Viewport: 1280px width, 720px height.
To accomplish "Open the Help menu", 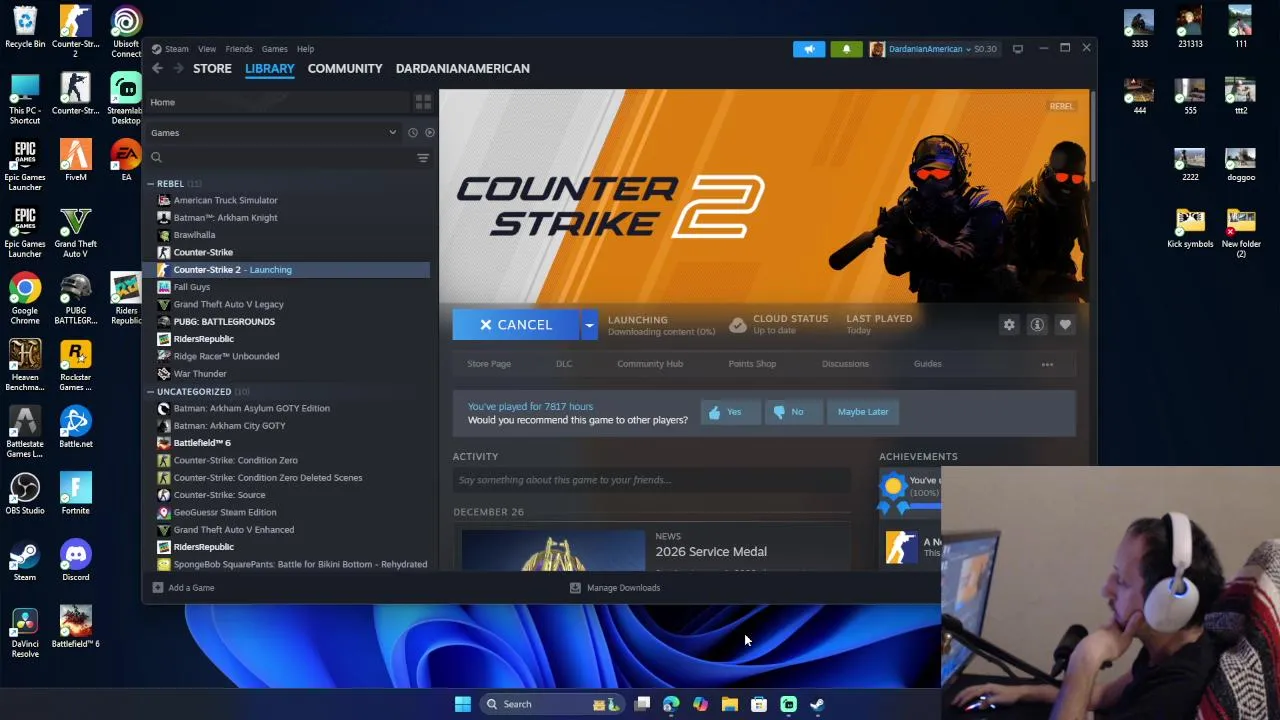I will [x=305, y=49].
